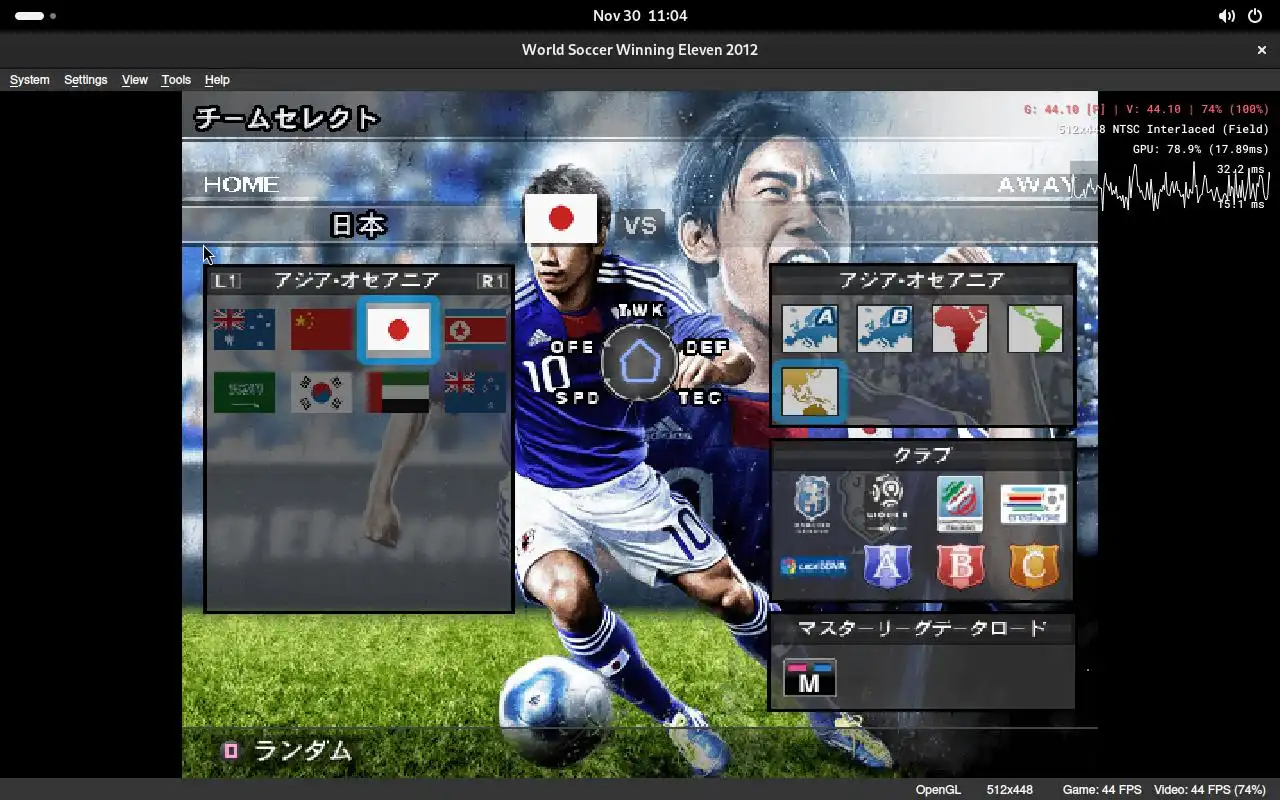Choose the green Americas region map

pyautogui.click(x=1035, y=329)
